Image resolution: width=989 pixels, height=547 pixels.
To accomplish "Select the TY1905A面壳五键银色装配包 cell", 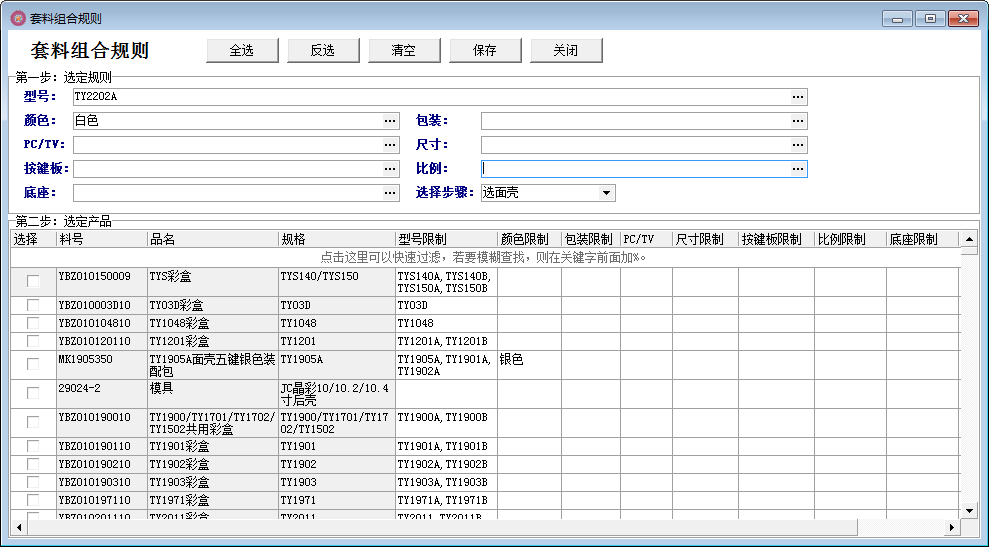I will (x=213, y=365).
